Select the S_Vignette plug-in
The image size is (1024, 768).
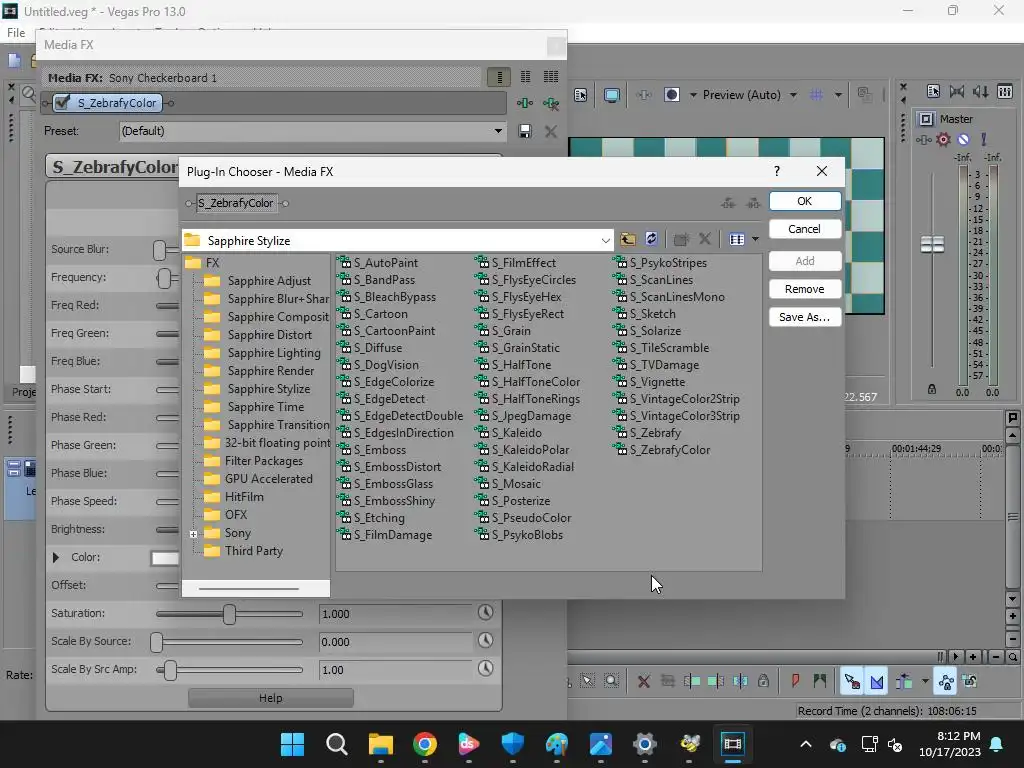(x=657, y=381)
